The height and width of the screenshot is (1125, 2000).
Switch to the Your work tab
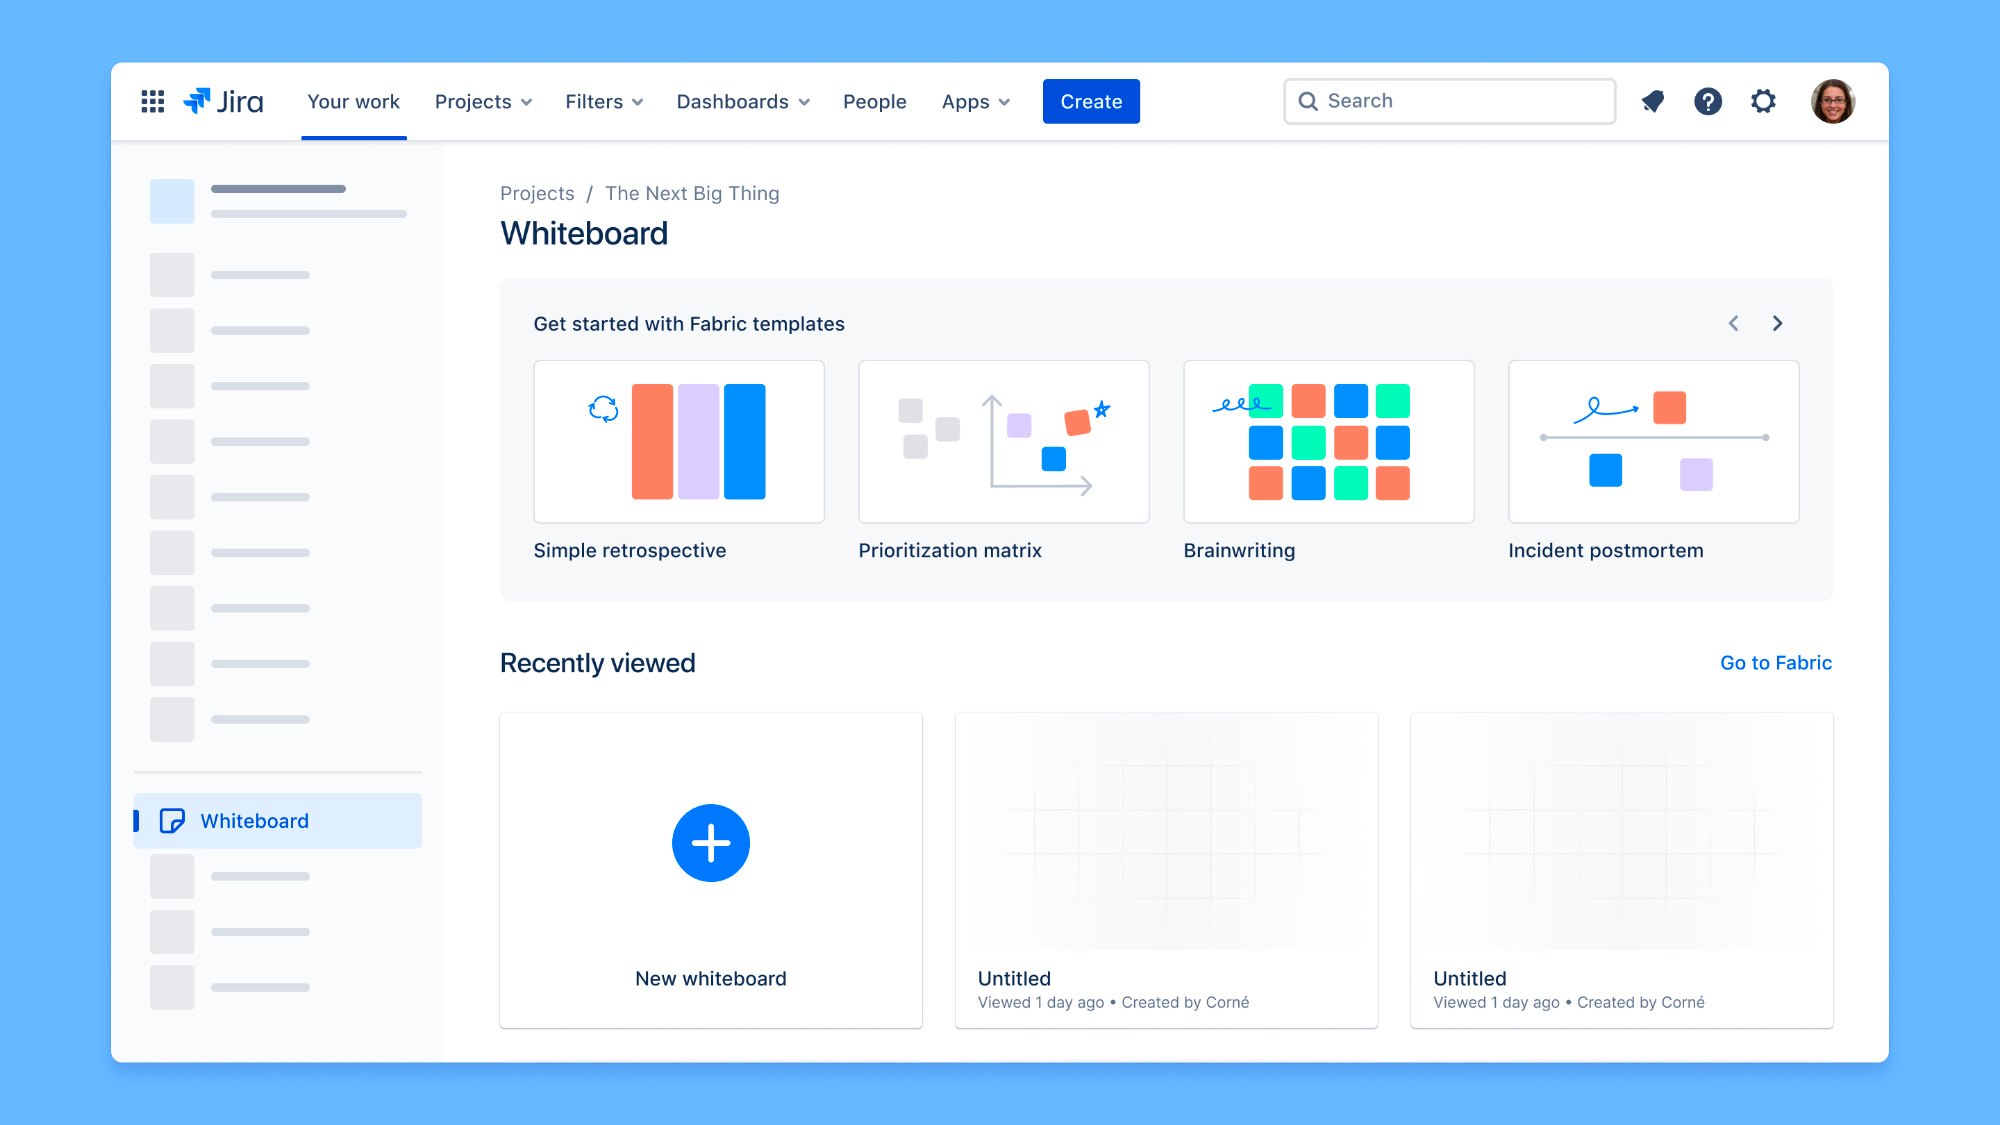353,102
